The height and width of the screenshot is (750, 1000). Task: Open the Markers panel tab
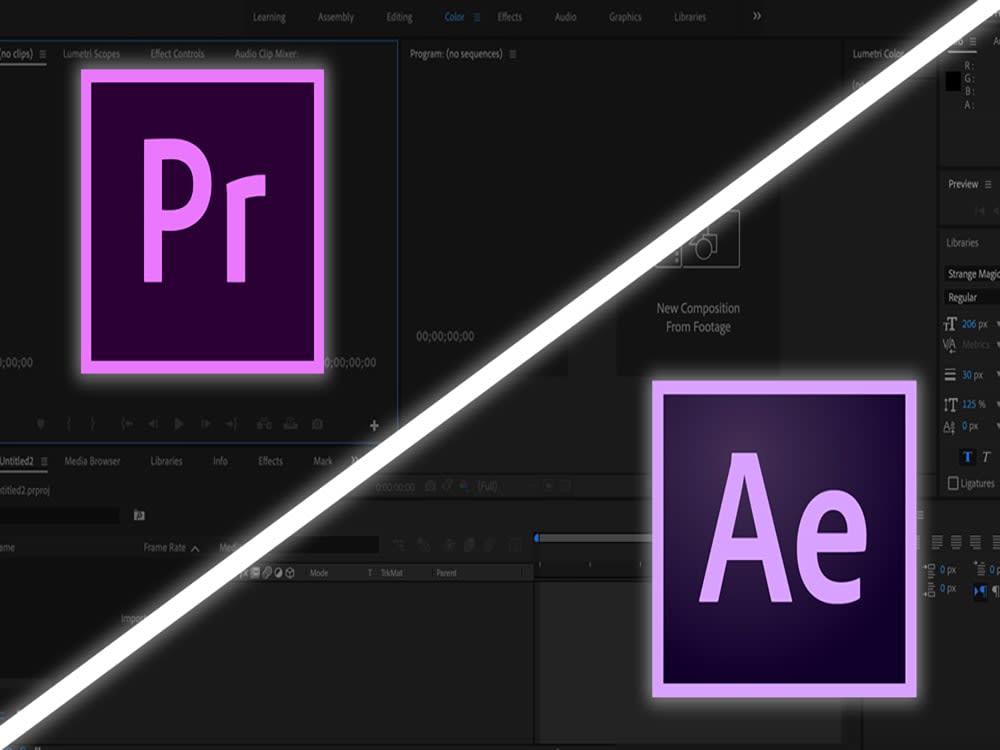(323, 461)
